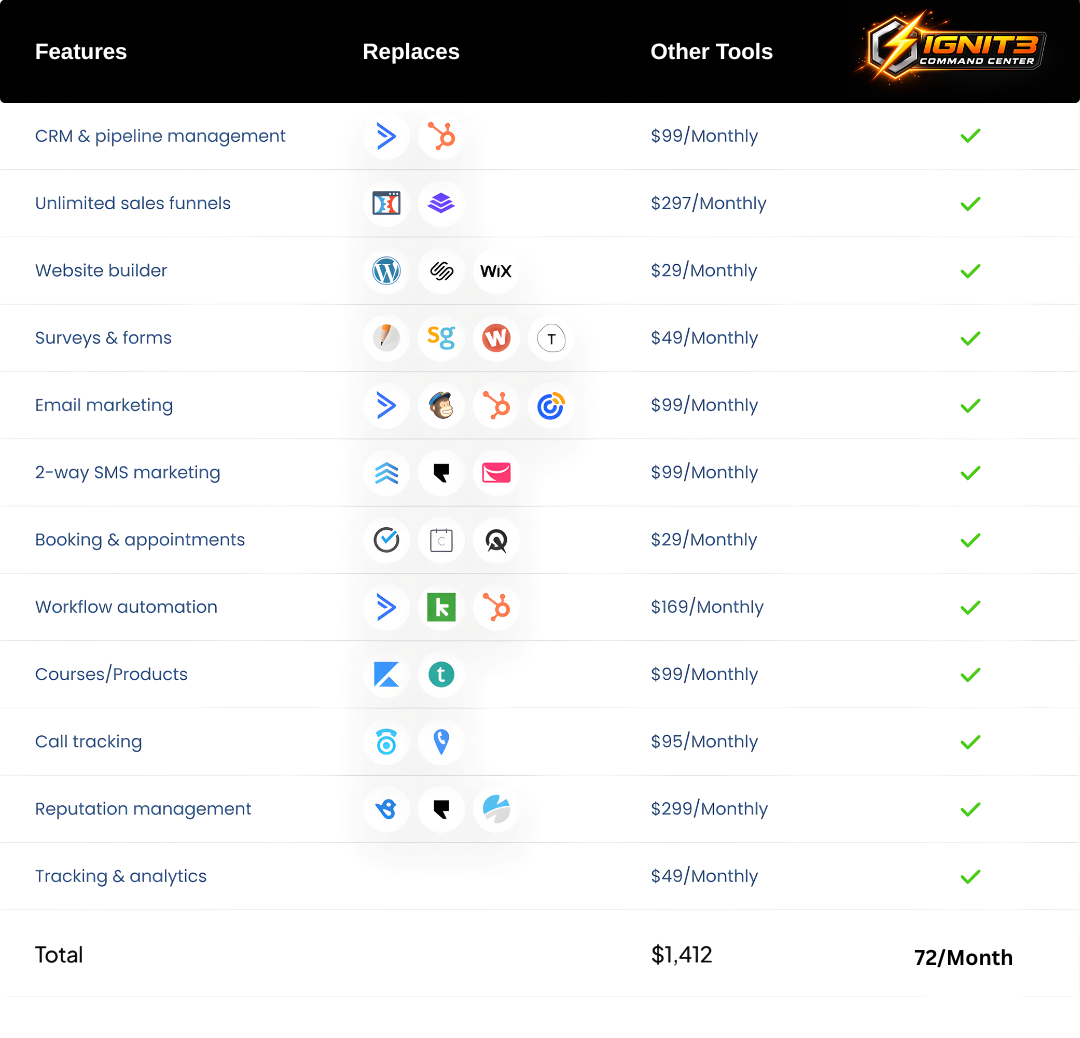Click the 'Other Tools' column header
1080x1038 pixels.
[712, 52]
